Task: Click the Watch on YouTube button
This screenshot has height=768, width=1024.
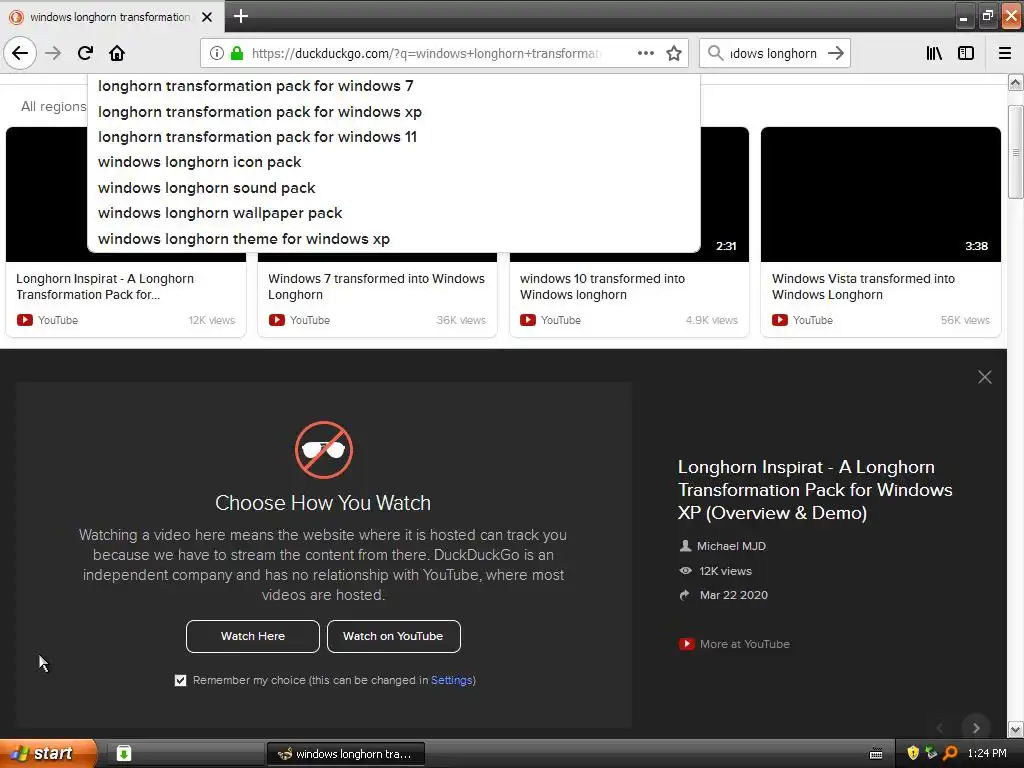Action: coord(394,636)
